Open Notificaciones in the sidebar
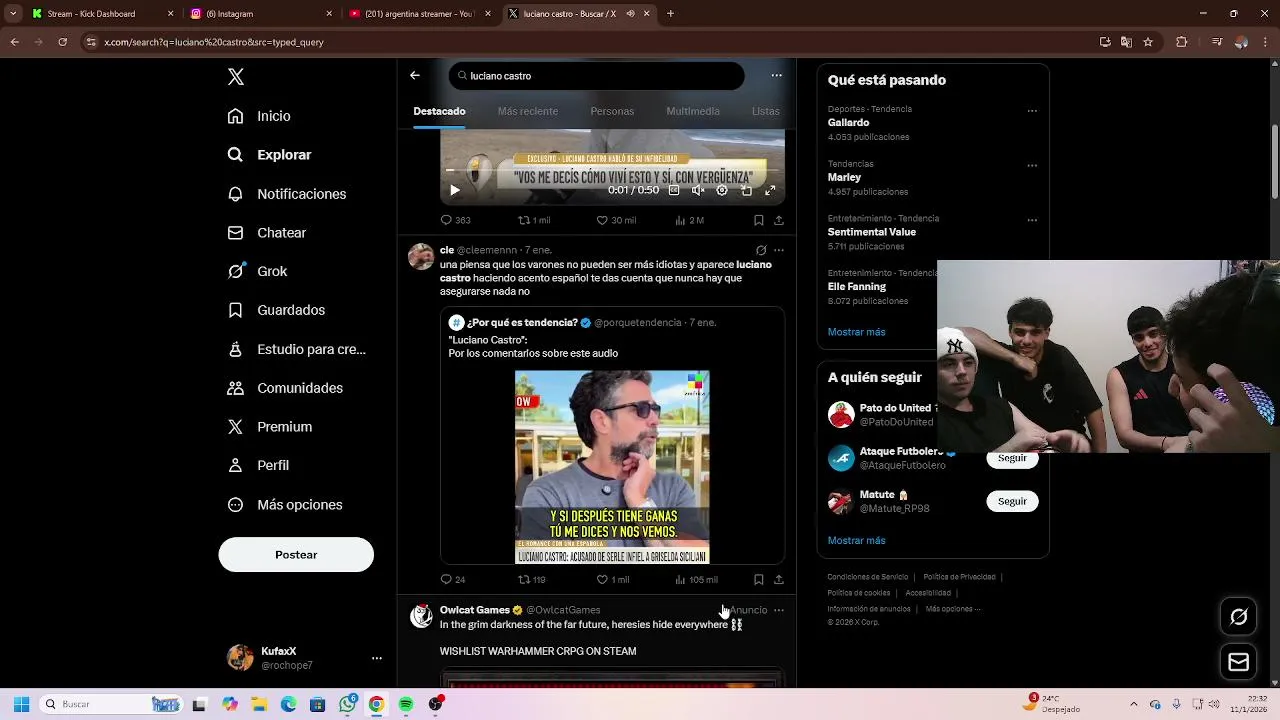 coord(286,194)
